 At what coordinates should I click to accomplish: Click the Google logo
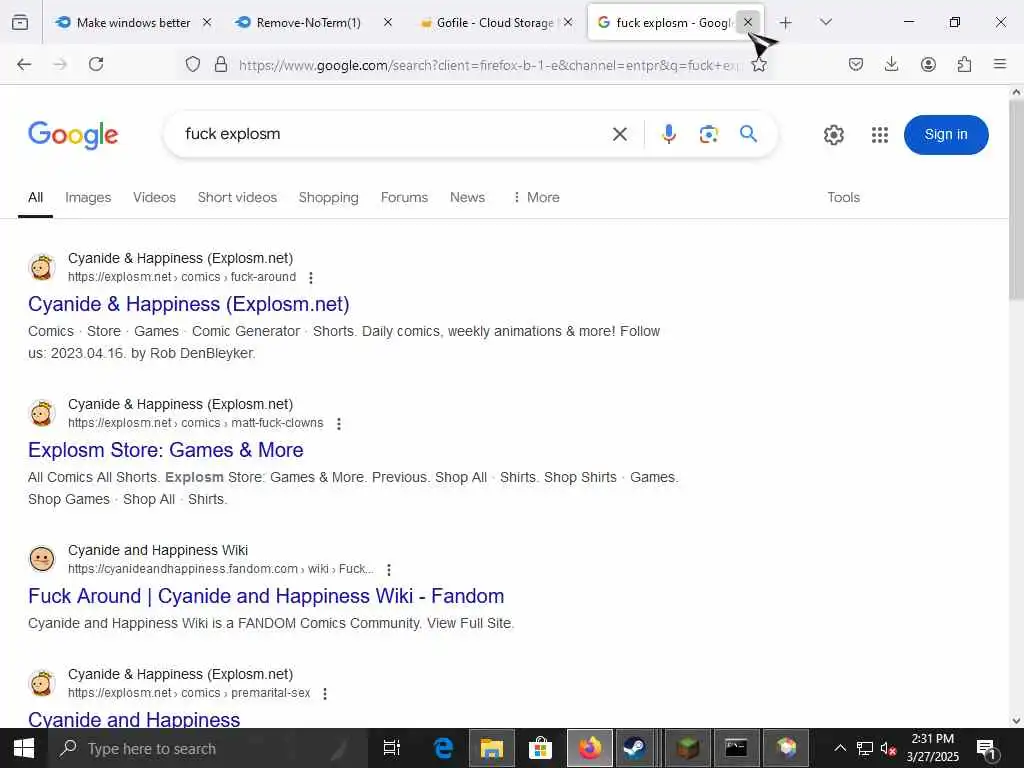73,135
